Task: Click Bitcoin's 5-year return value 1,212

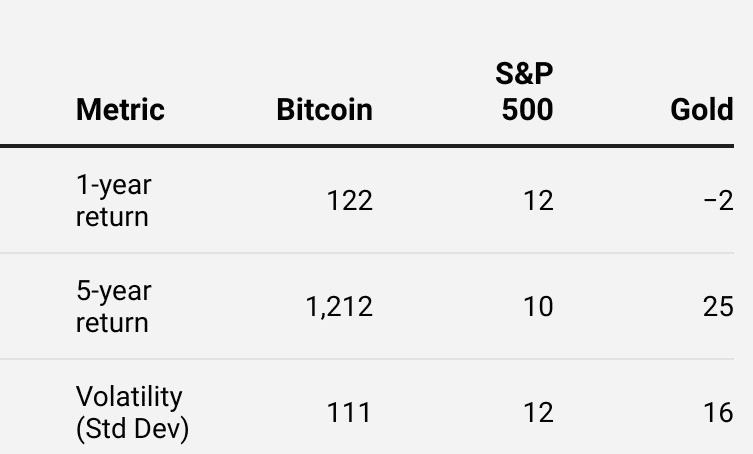Action: click(x=339, y=306)
